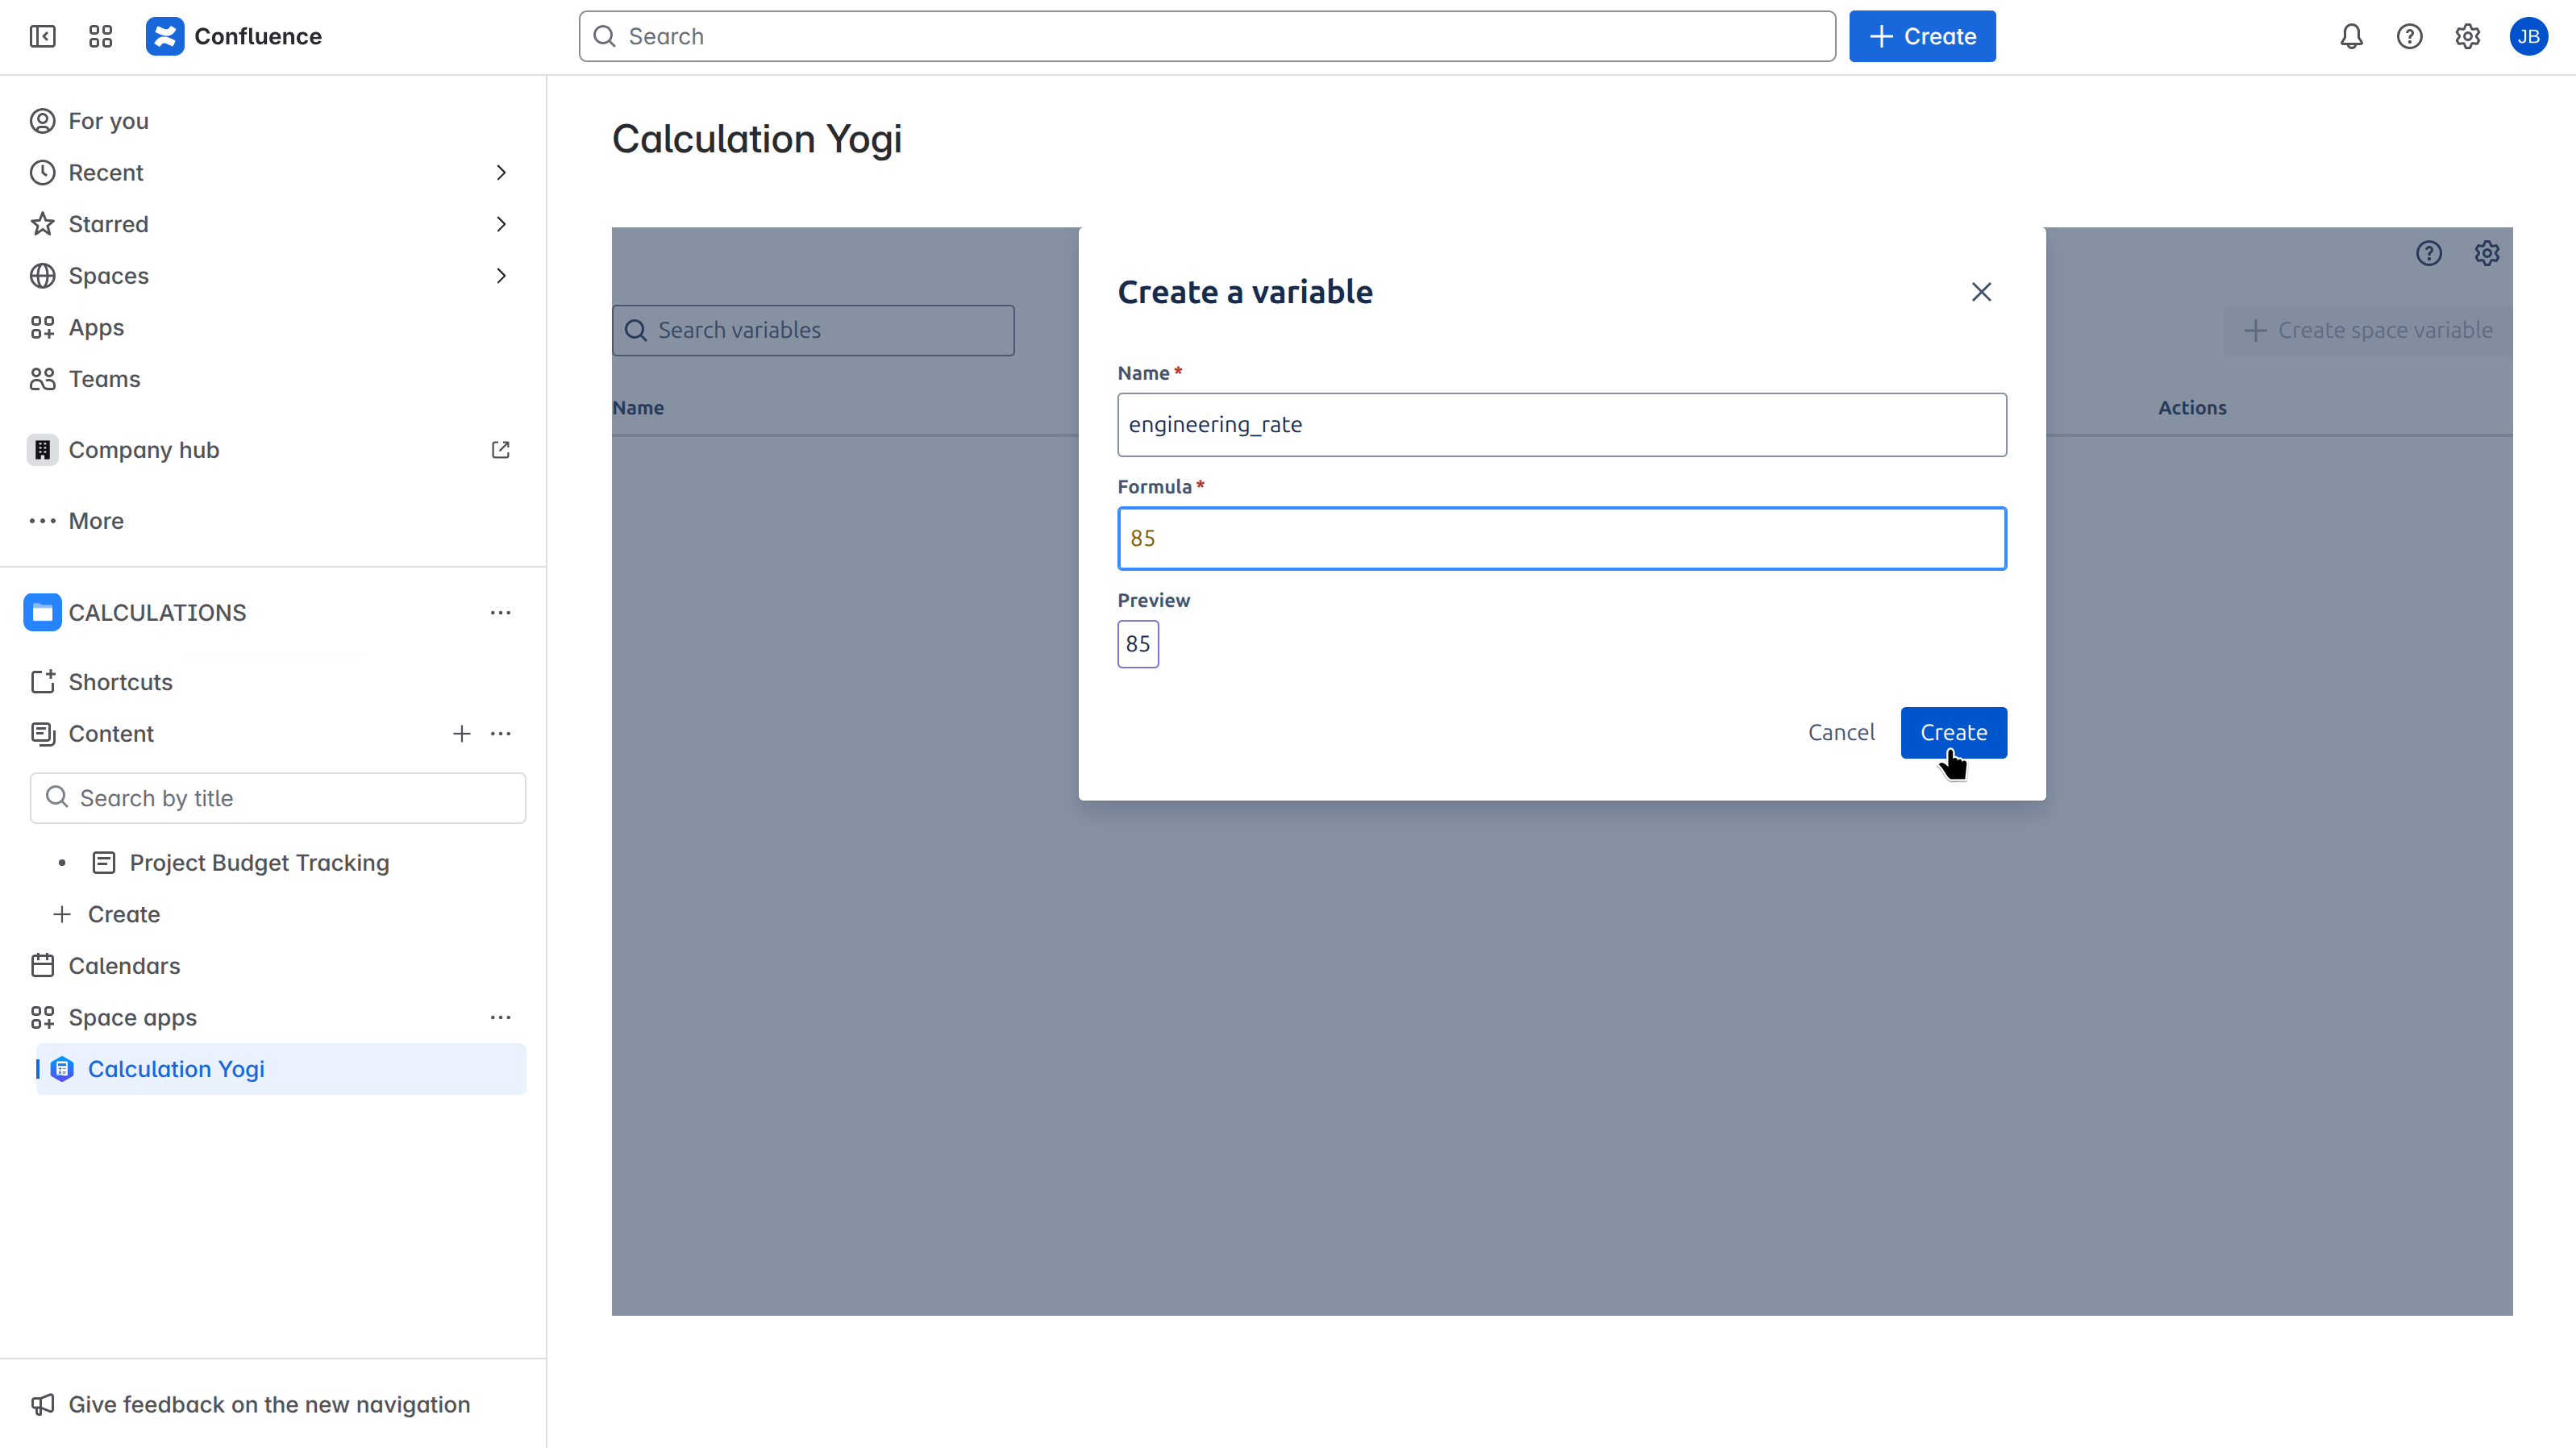
Task: Click Create to save the engineering_rate variable
Action: click(x=1952, y=732)
